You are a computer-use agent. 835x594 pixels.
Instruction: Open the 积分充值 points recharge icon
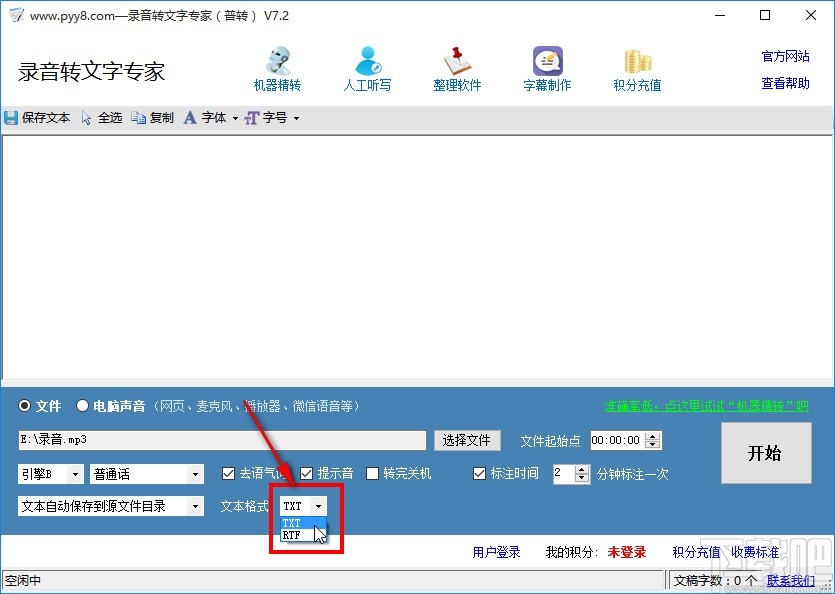tap(636, 66)
